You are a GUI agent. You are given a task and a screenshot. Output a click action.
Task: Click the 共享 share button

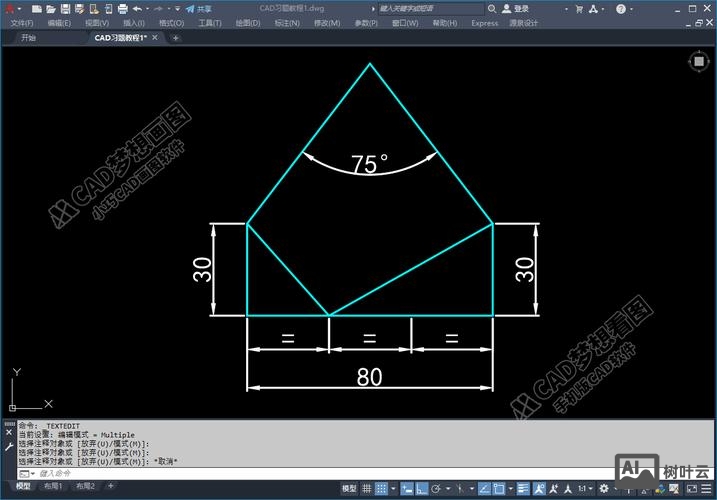click(x=198, y=8)
